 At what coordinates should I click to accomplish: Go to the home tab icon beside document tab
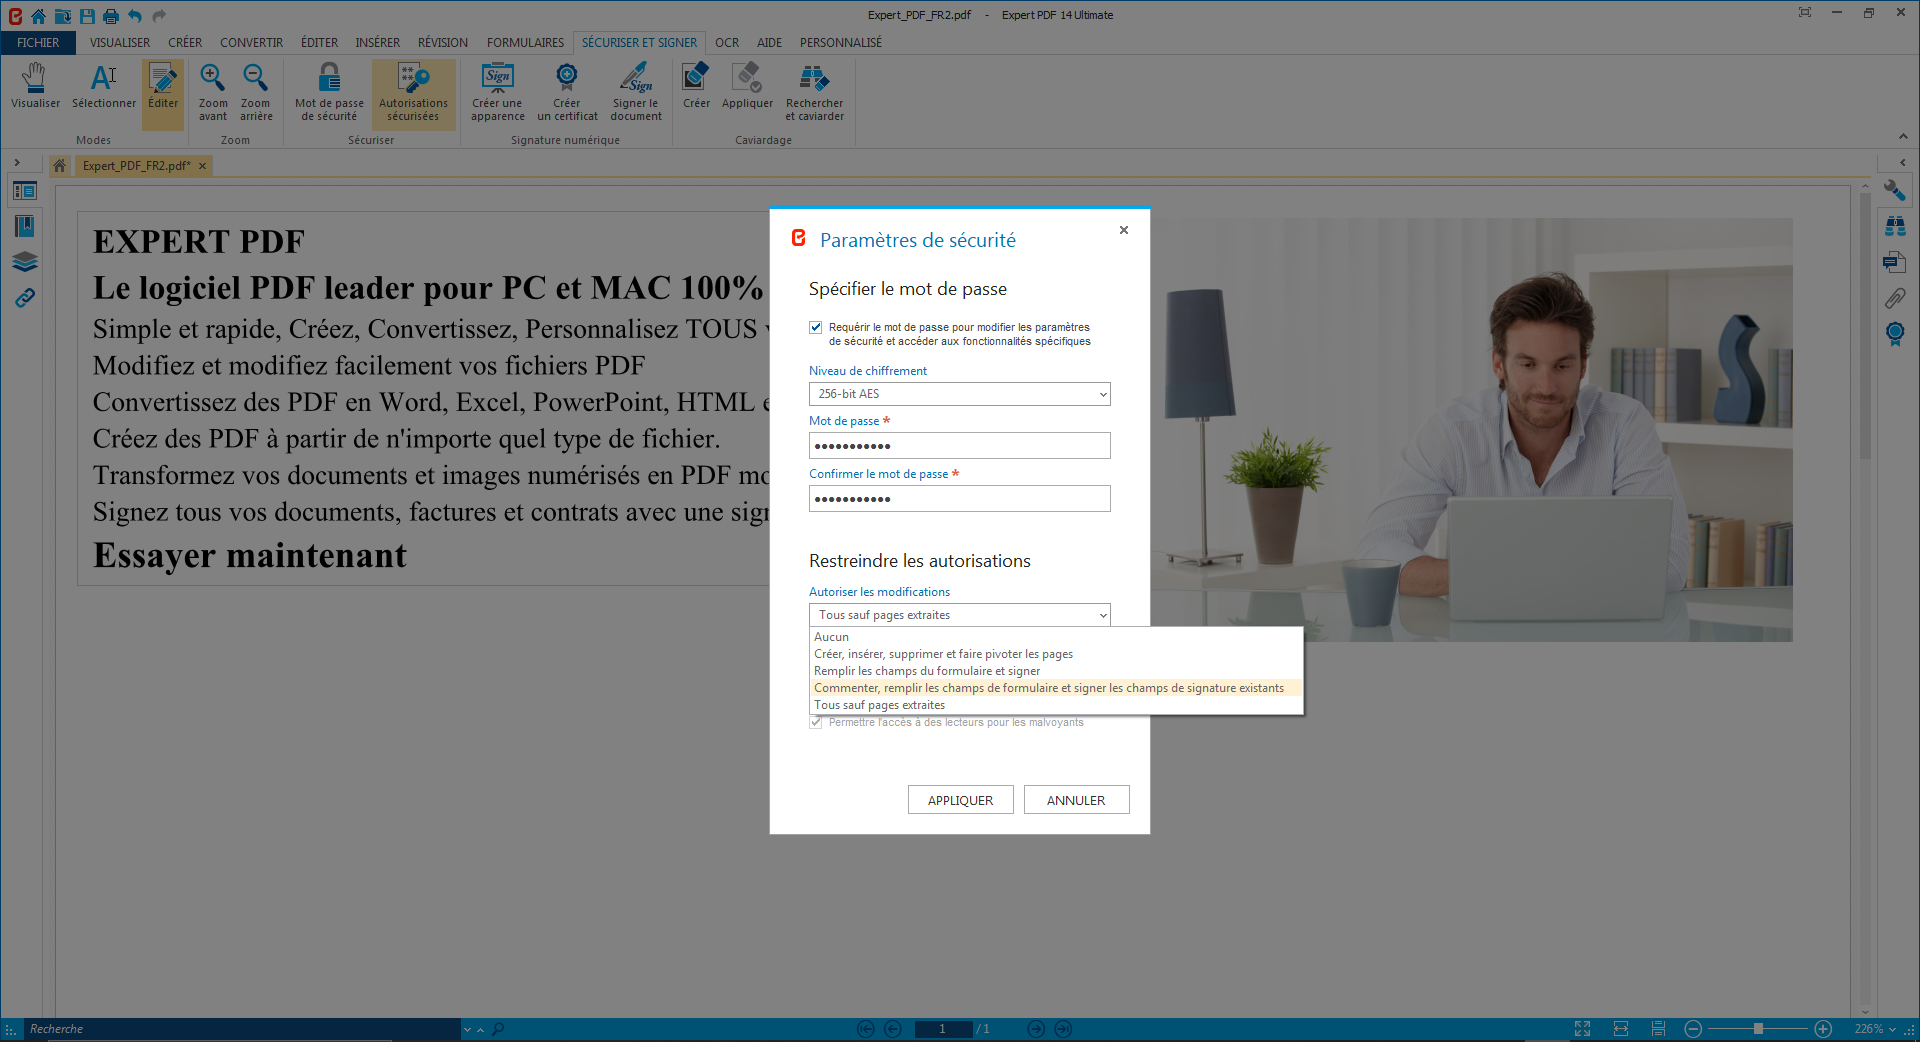(60, 166)
